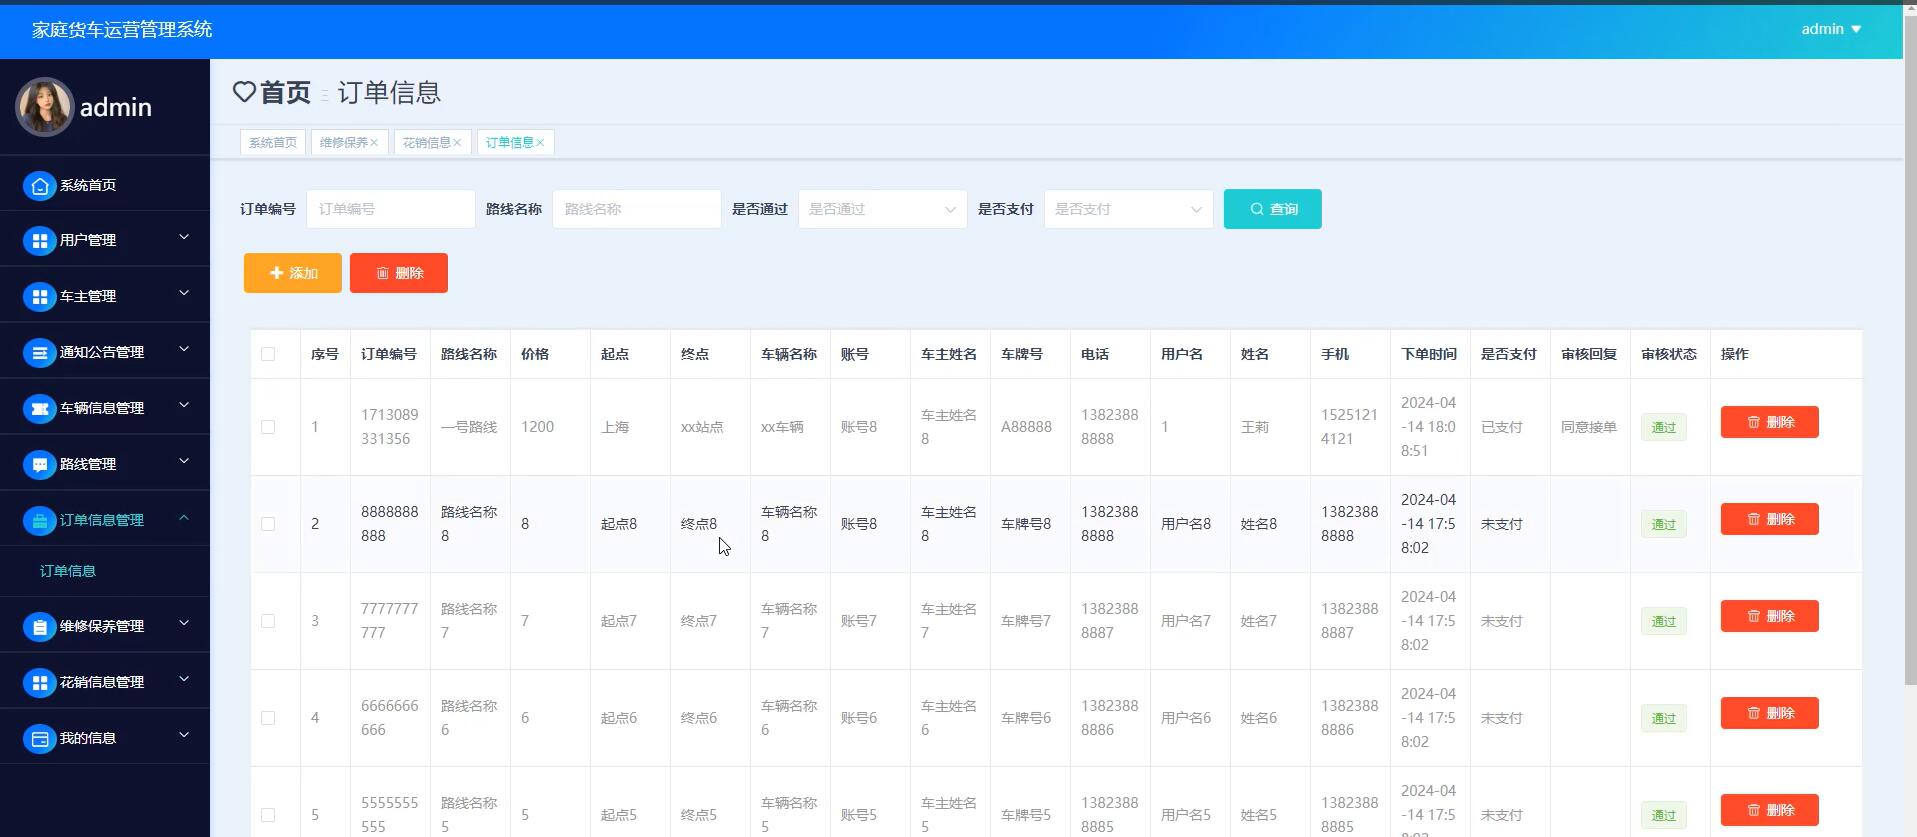Click the 家庭货车运营管理系统 title
The width and height of the screenshot is (1917, 837).
pos(122,30)
